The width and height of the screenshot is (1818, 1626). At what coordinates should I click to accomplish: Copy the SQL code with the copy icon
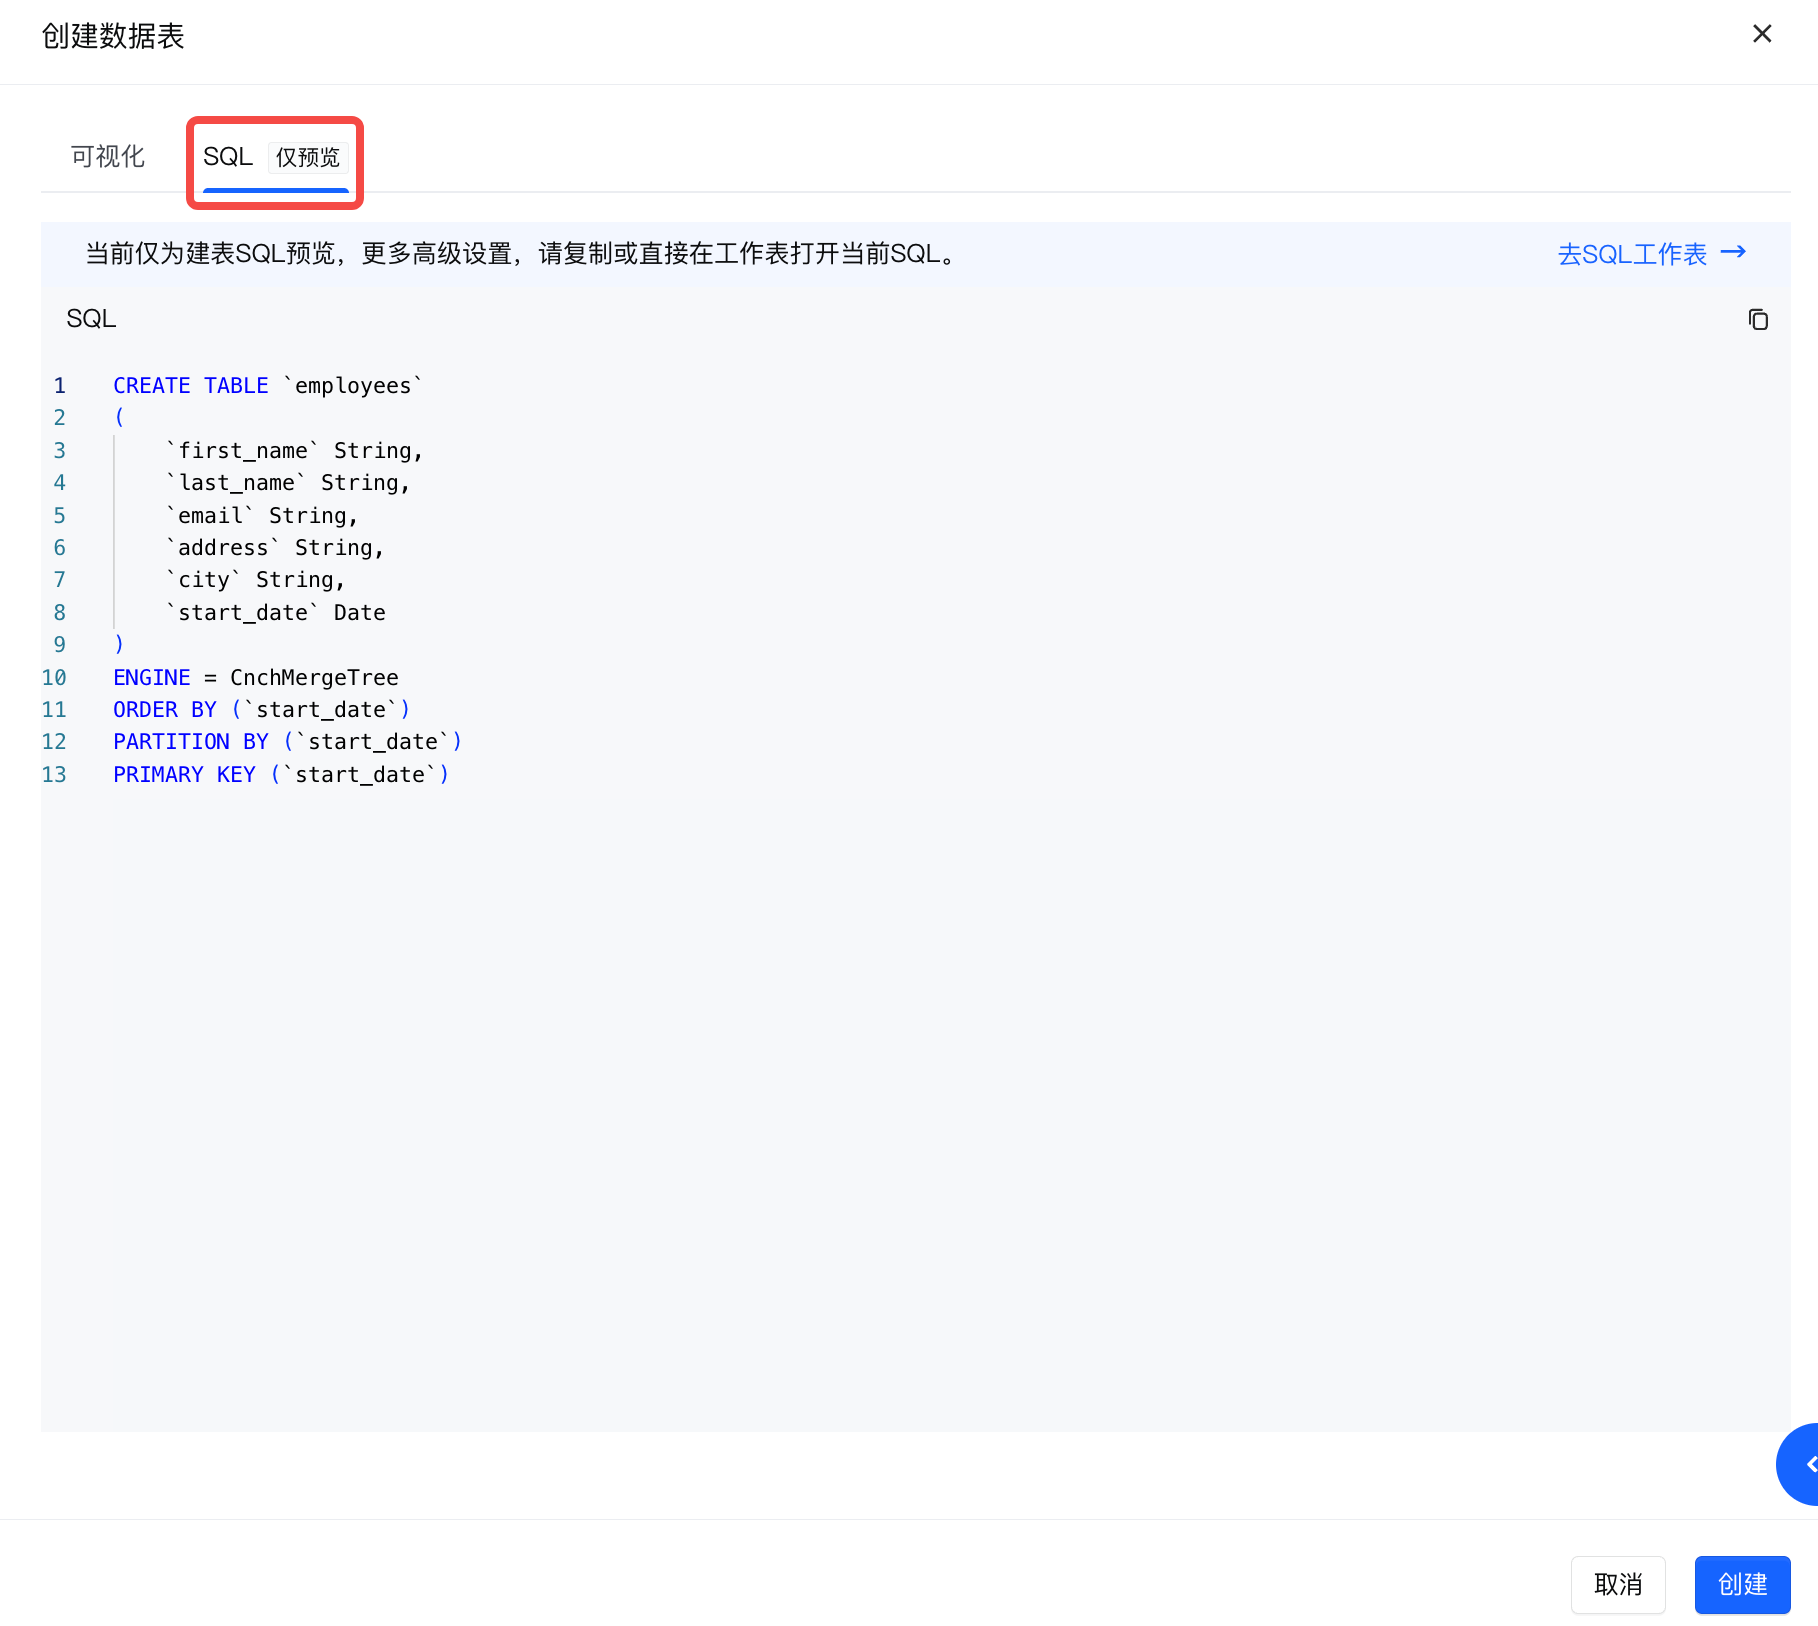[x=1757, y=319]
